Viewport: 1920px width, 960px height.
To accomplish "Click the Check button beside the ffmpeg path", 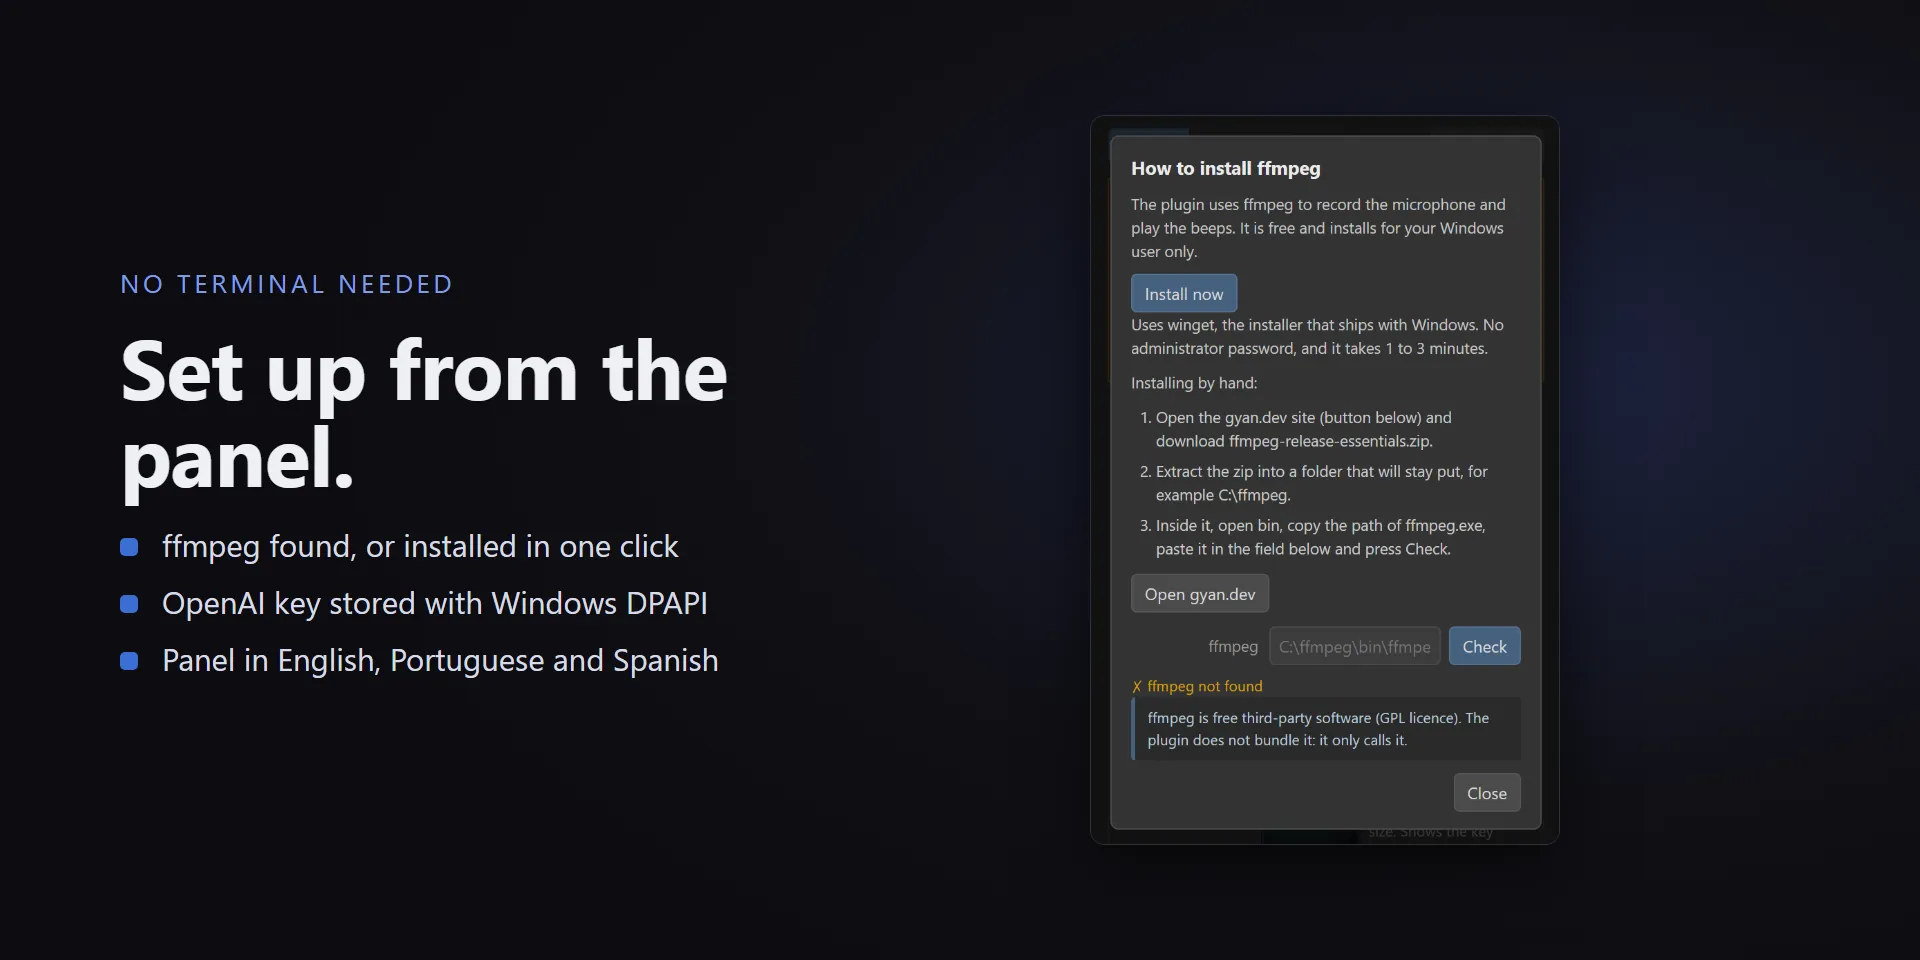I will pos(1485,646).
